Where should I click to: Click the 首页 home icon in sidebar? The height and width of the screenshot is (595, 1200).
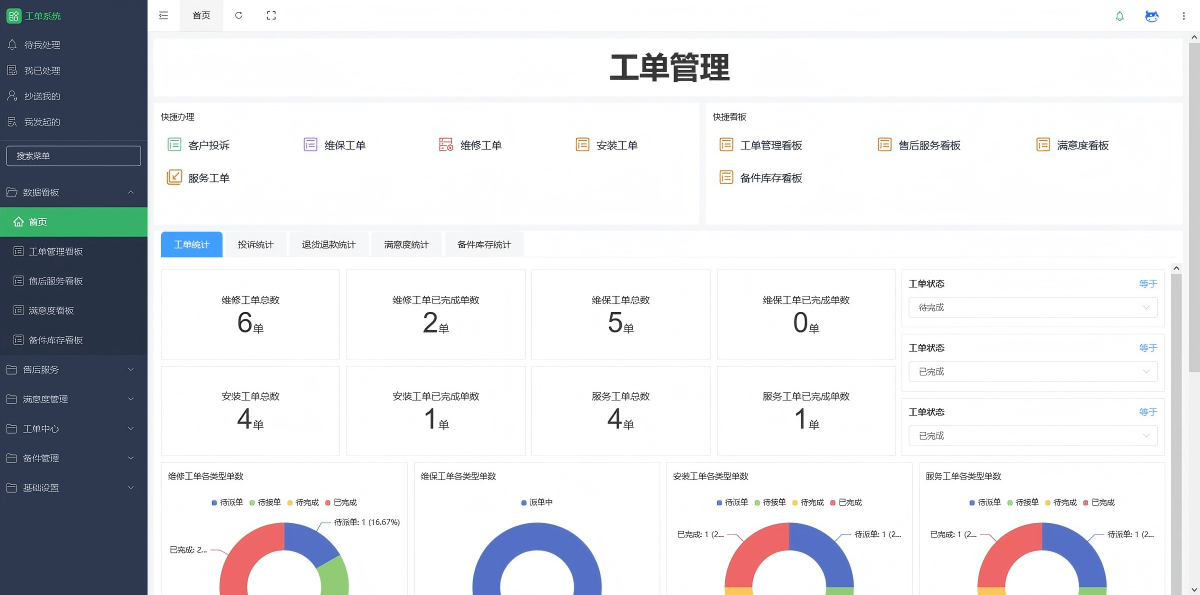click(18, 222)
